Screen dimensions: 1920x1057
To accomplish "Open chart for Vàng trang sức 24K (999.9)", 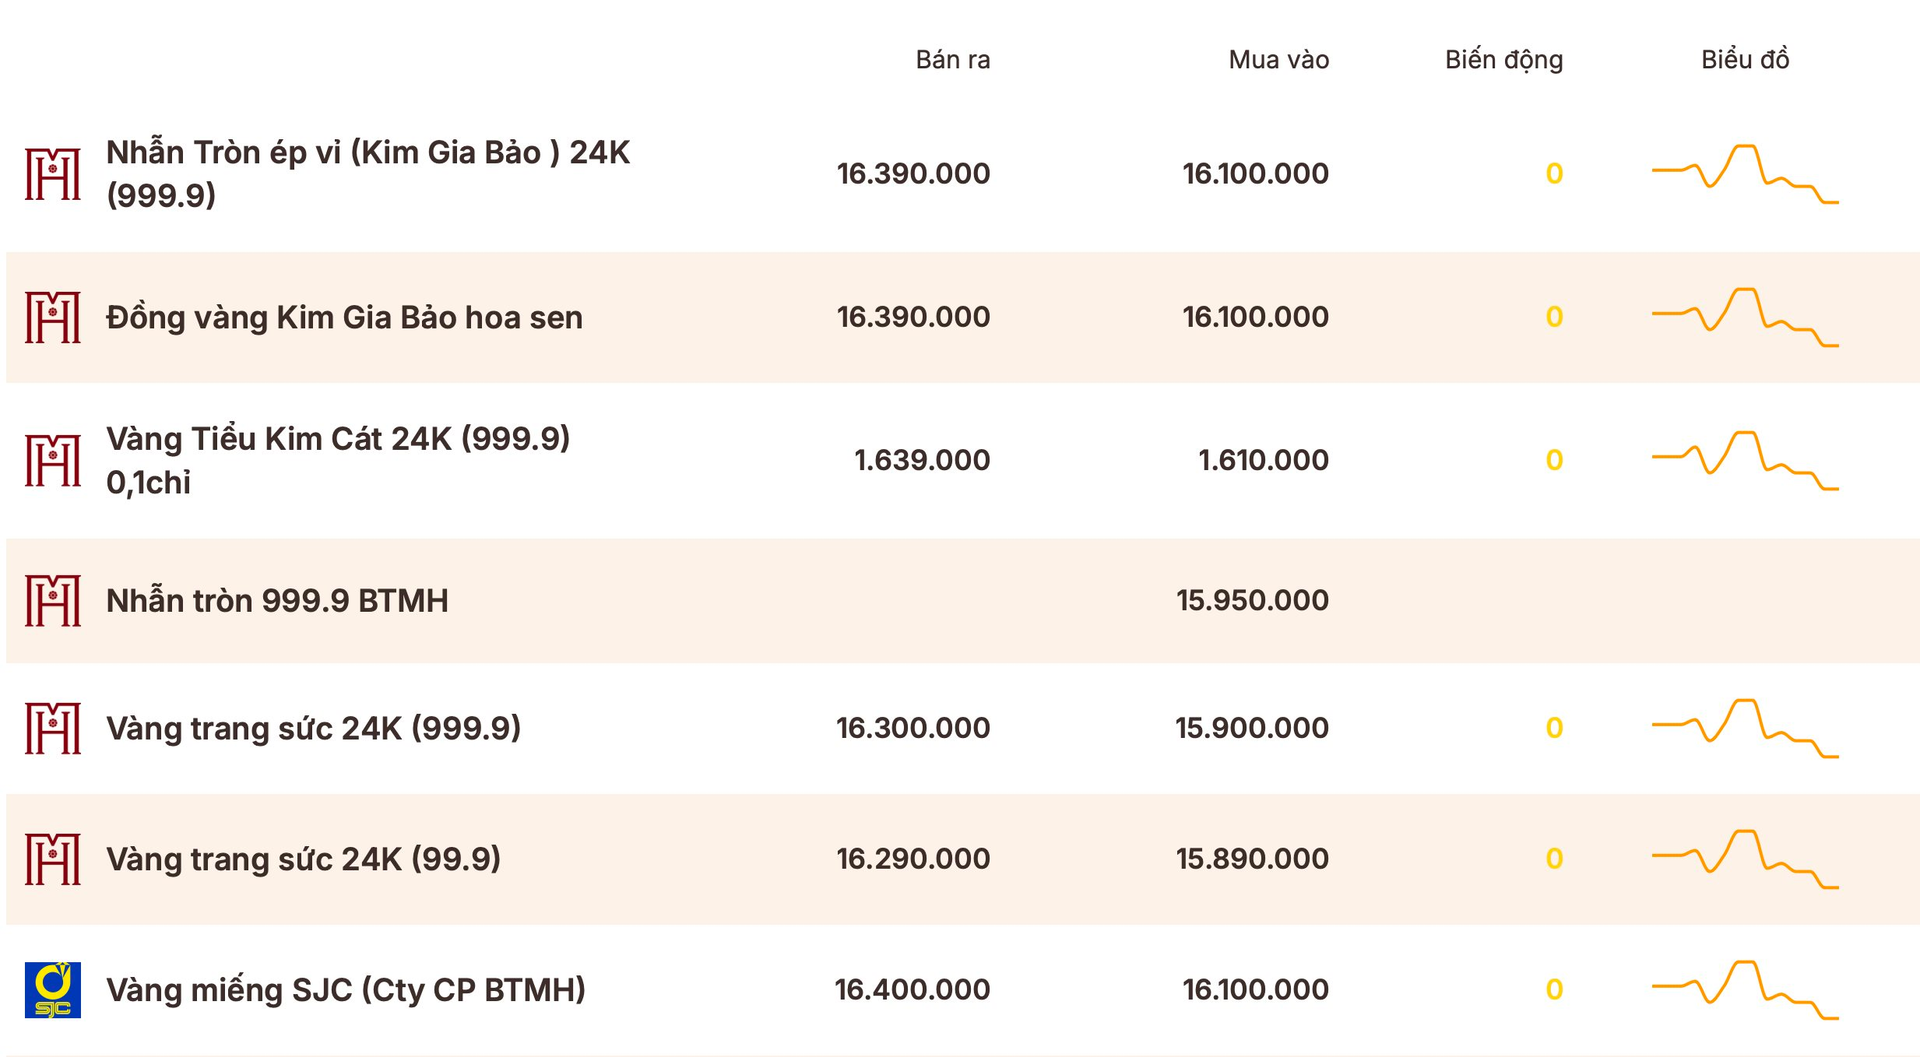I will pos(1745,728).
